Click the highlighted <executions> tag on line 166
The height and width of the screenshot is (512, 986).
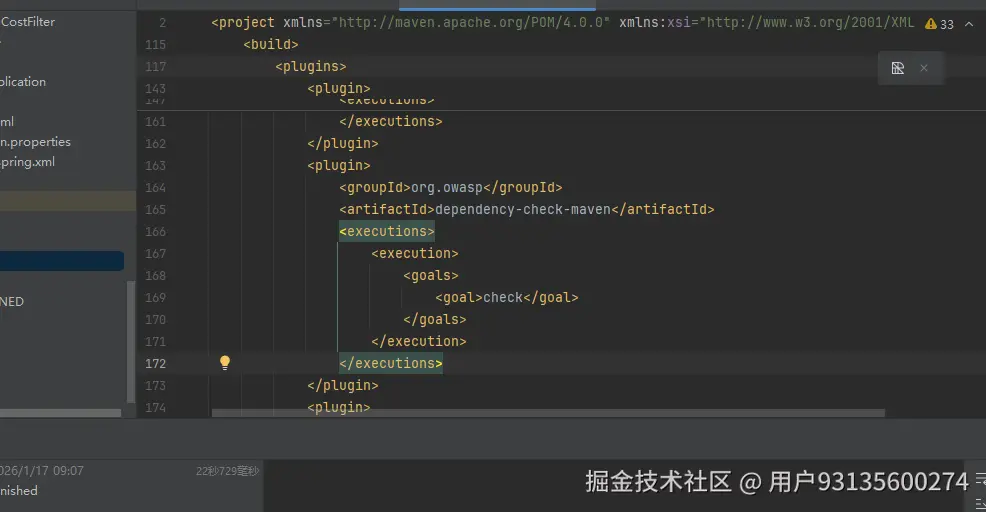(387, 231)
